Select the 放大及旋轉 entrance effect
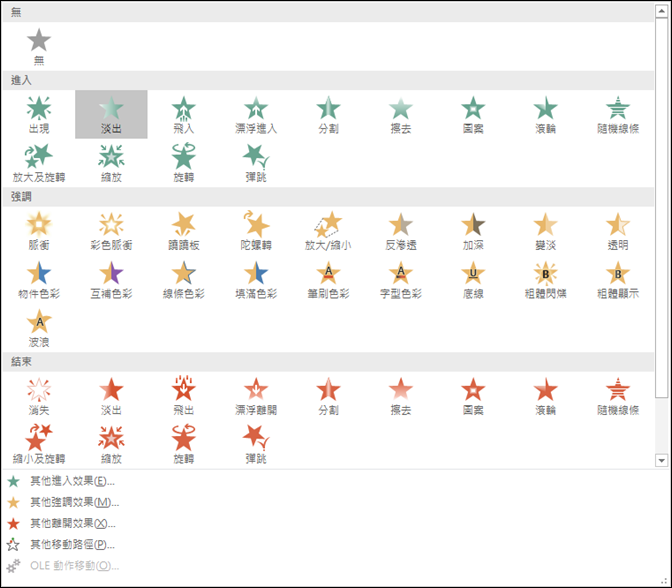This screenshot has height=588, width=672. [39, 163]
